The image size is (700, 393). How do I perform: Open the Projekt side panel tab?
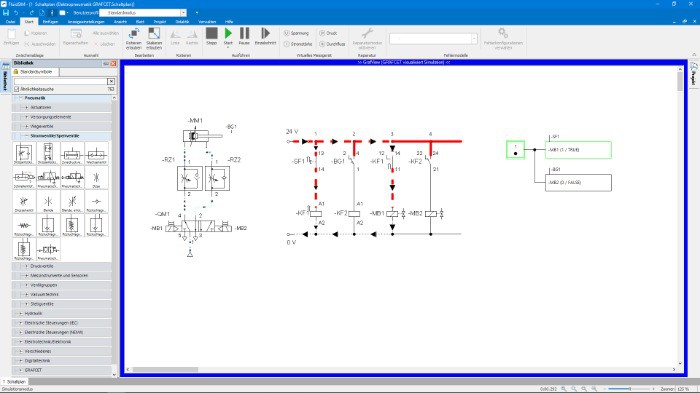click(694, 75)
